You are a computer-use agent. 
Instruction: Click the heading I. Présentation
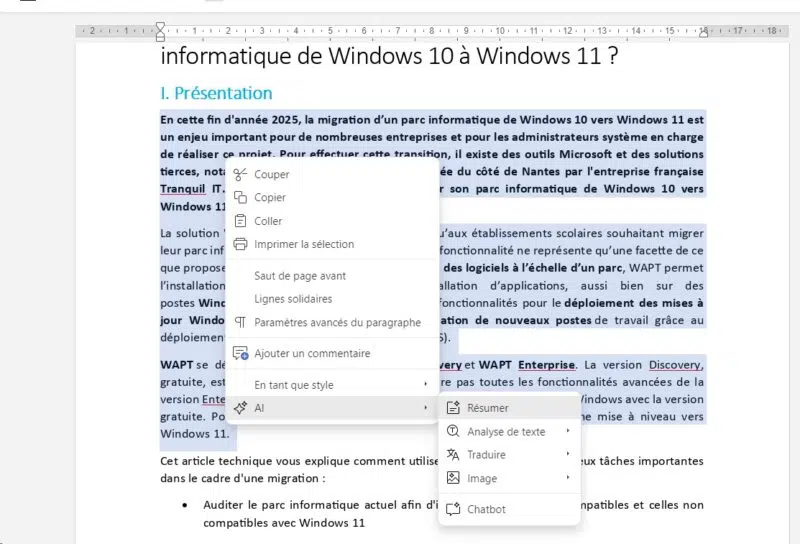[x=216, y=93]
